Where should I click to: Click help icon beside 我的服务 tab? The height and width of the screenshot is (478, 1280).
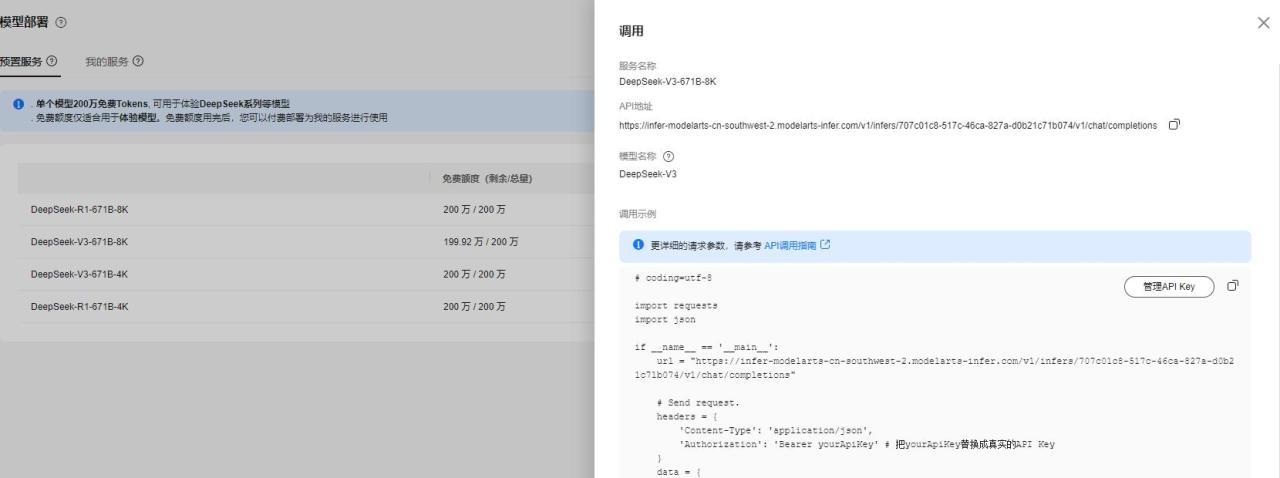tap(137, 62)
